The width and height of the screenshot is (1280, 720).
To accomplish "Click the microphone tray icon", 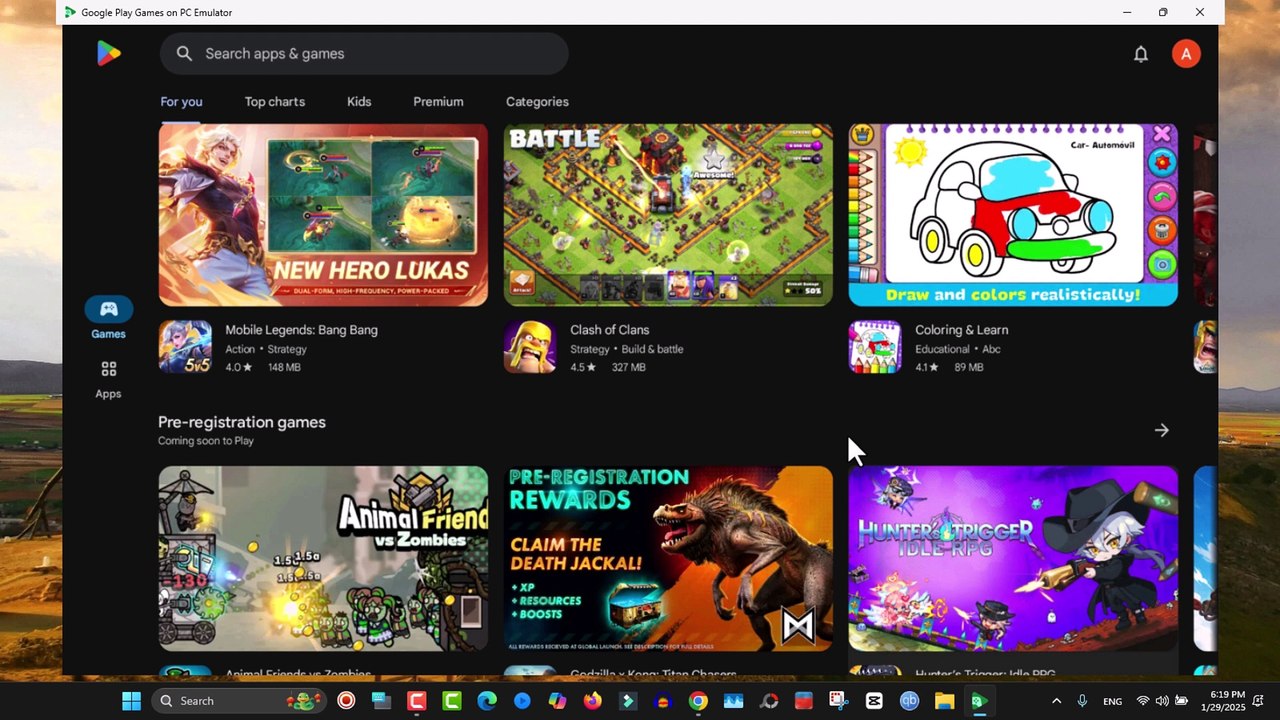I will (x=1082, y=701).
